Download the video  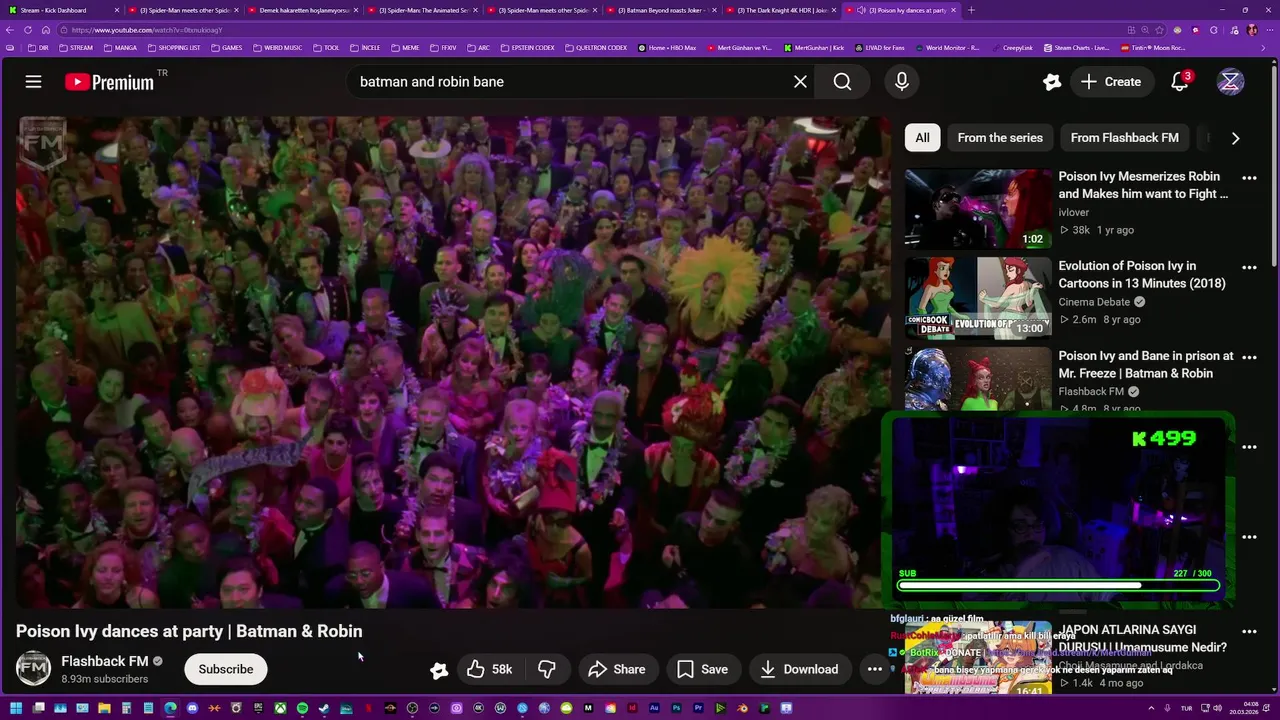point(798,669)
